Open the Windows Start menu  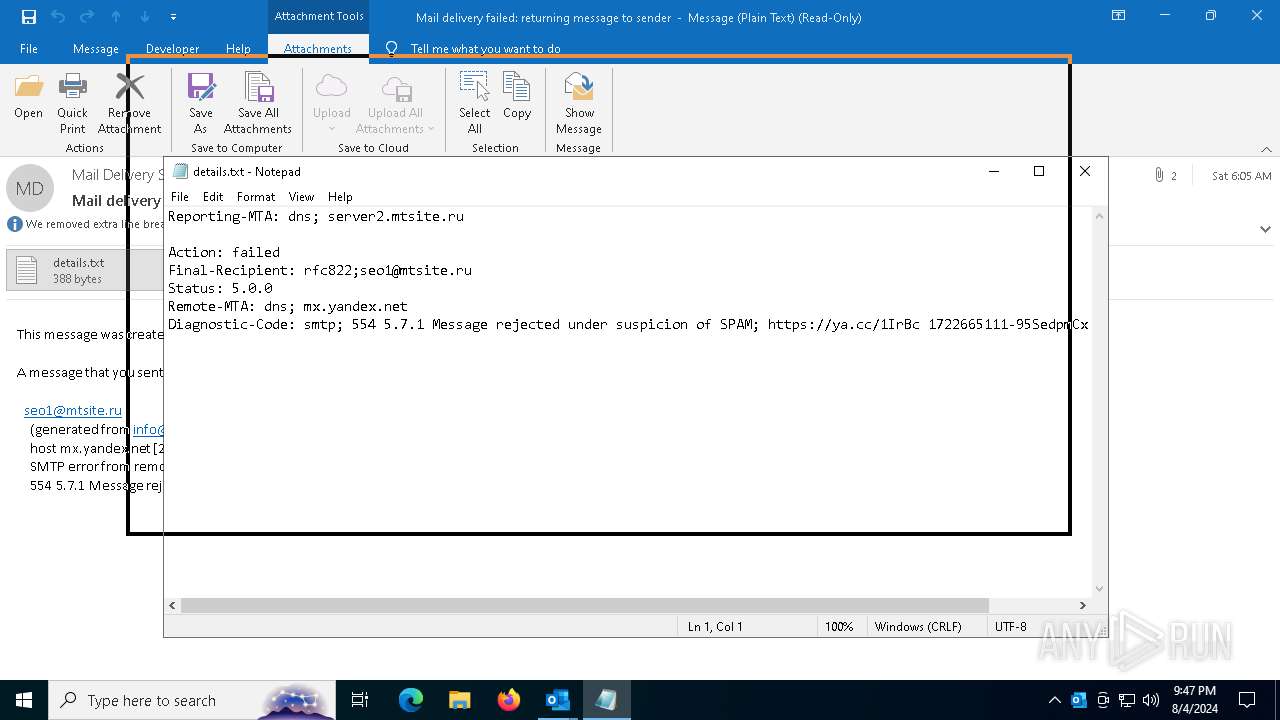[x=24, y=700]
